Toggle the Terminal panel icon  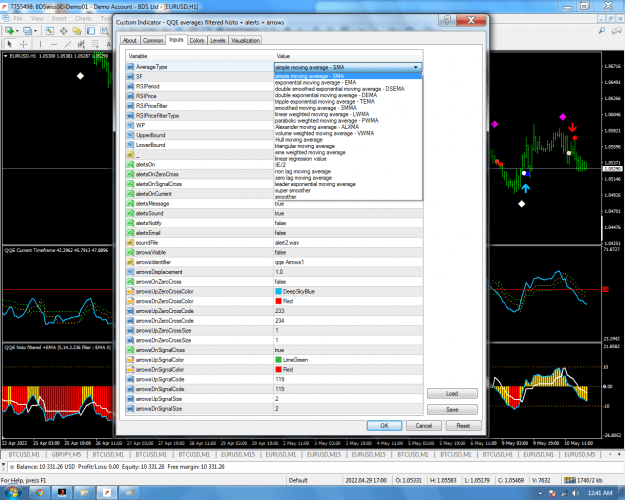pyautogui.click(x=91, y=31)
